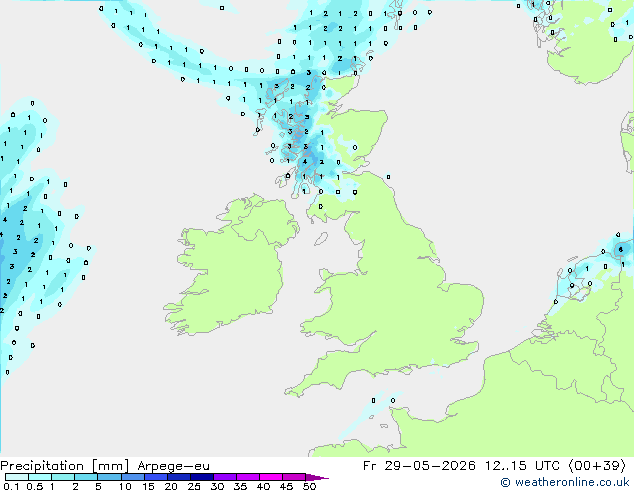Click the legend label '45'

286,486
